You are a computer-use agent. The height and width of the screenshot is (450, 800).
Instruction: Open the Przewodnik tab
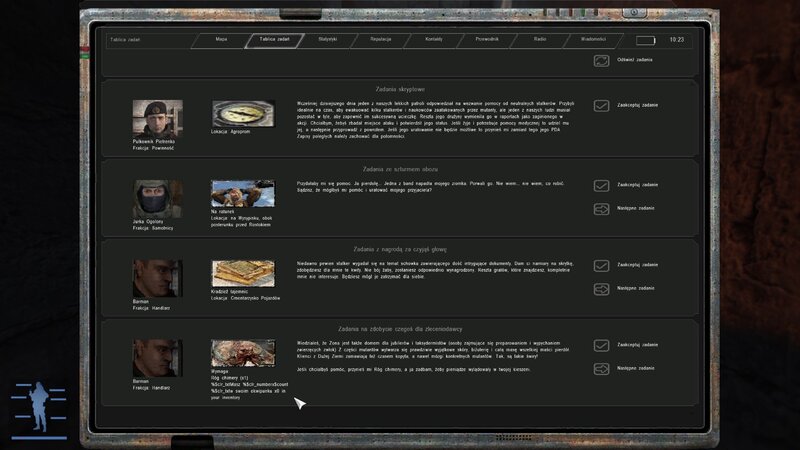point(486,40)
